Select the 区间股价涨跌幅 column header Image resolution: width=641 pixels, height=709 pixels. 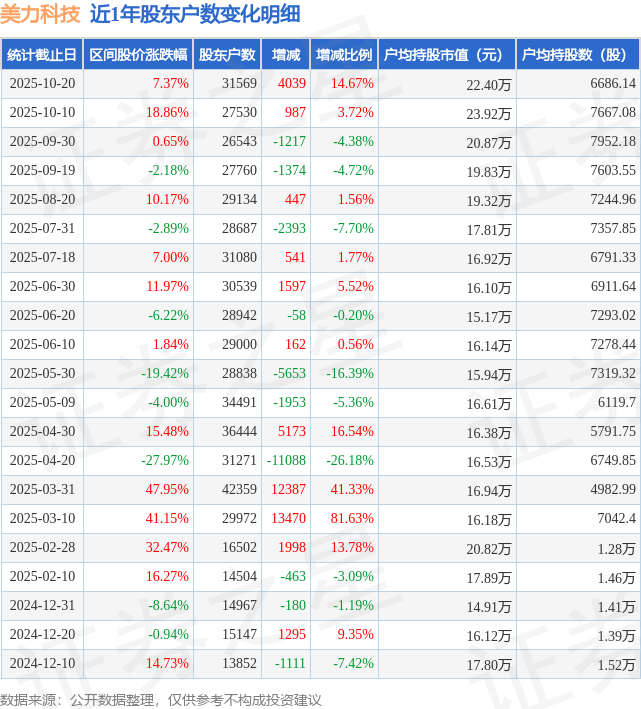(x=138, y=55)
